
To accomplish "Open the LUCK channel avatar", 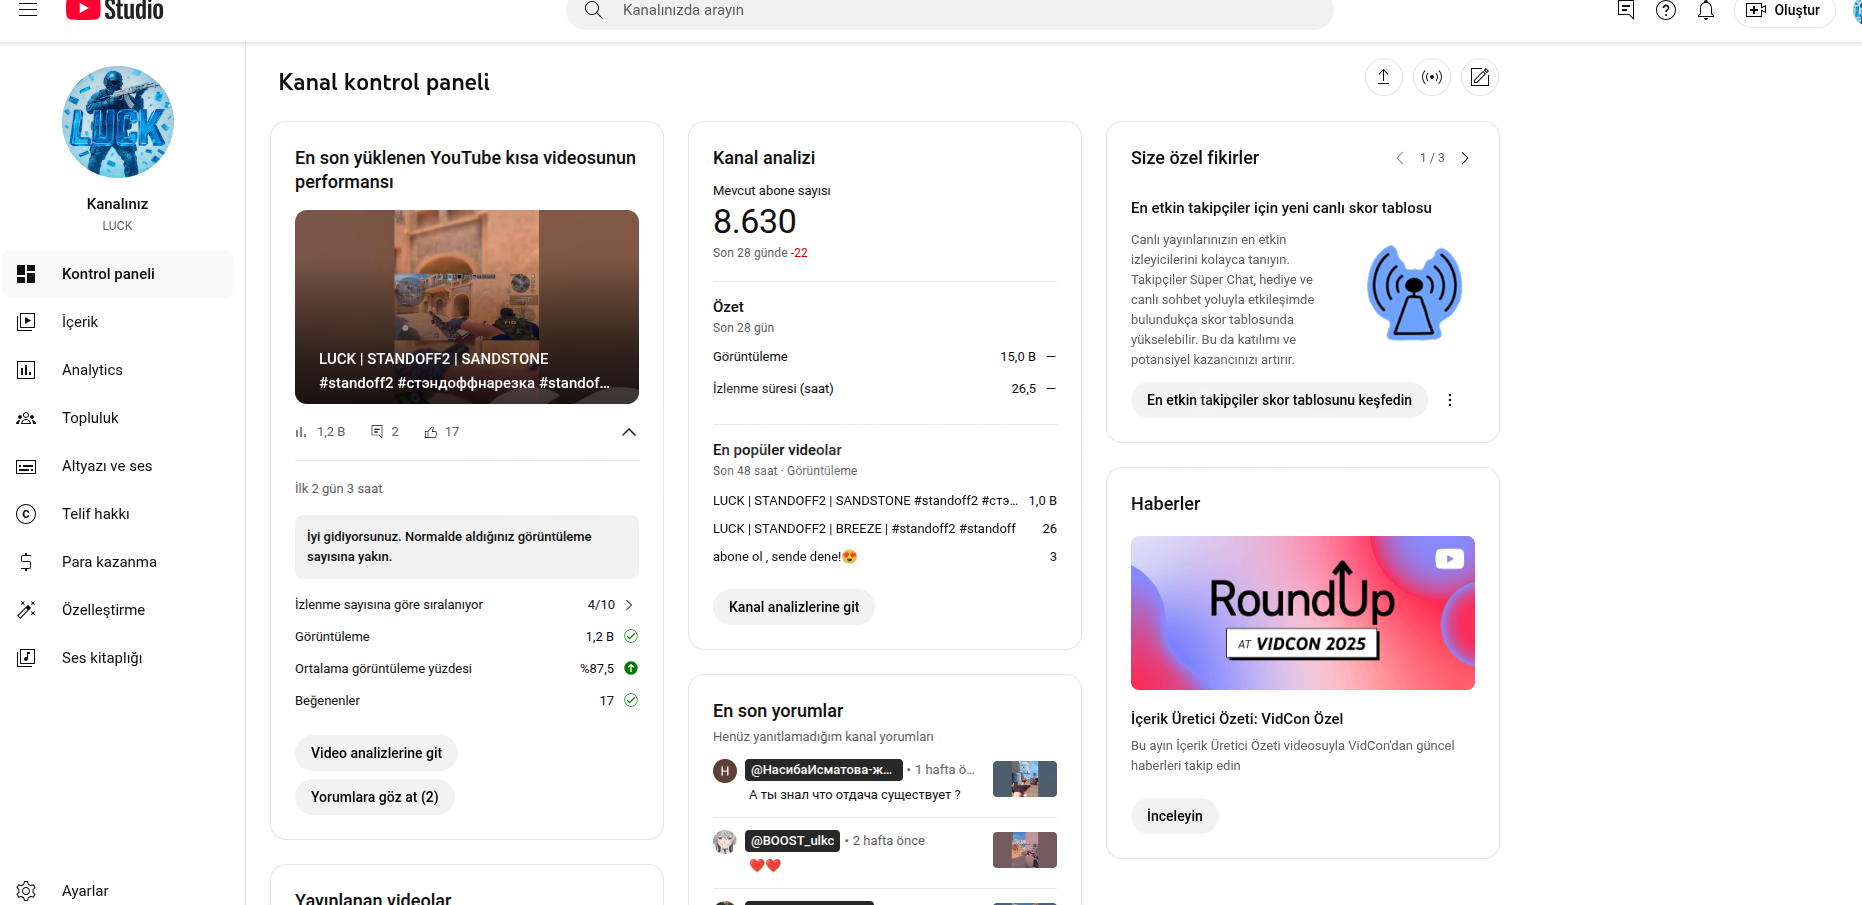I will pos(118,122).
